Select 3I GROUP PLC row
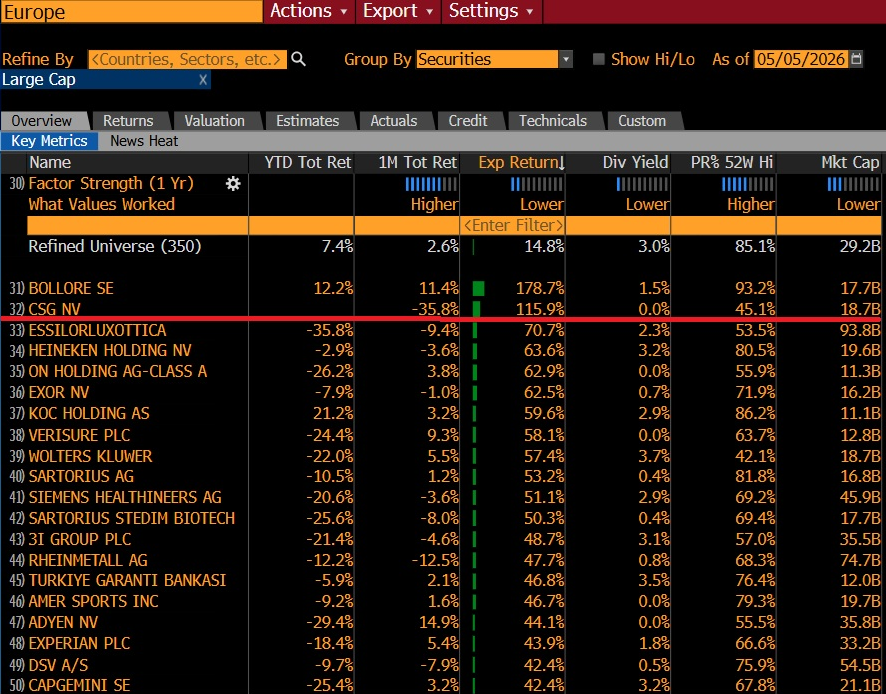Viewport: 886px width, 694px height. 441,539
